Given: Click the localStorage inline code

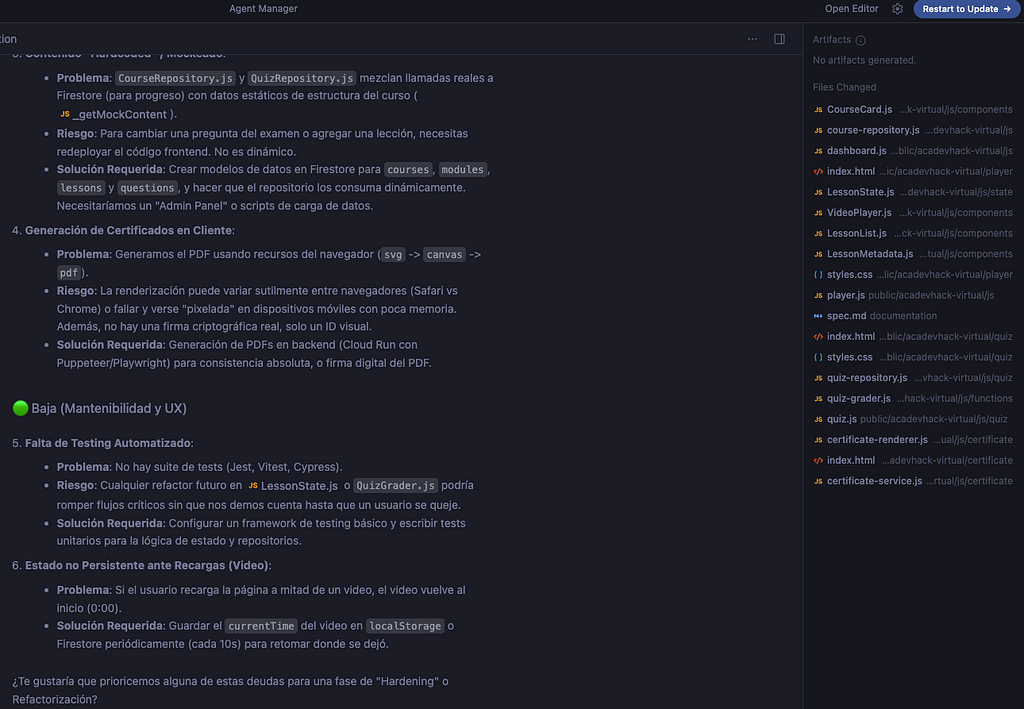Looking at the screenshot, I should (x=405, y=626).
